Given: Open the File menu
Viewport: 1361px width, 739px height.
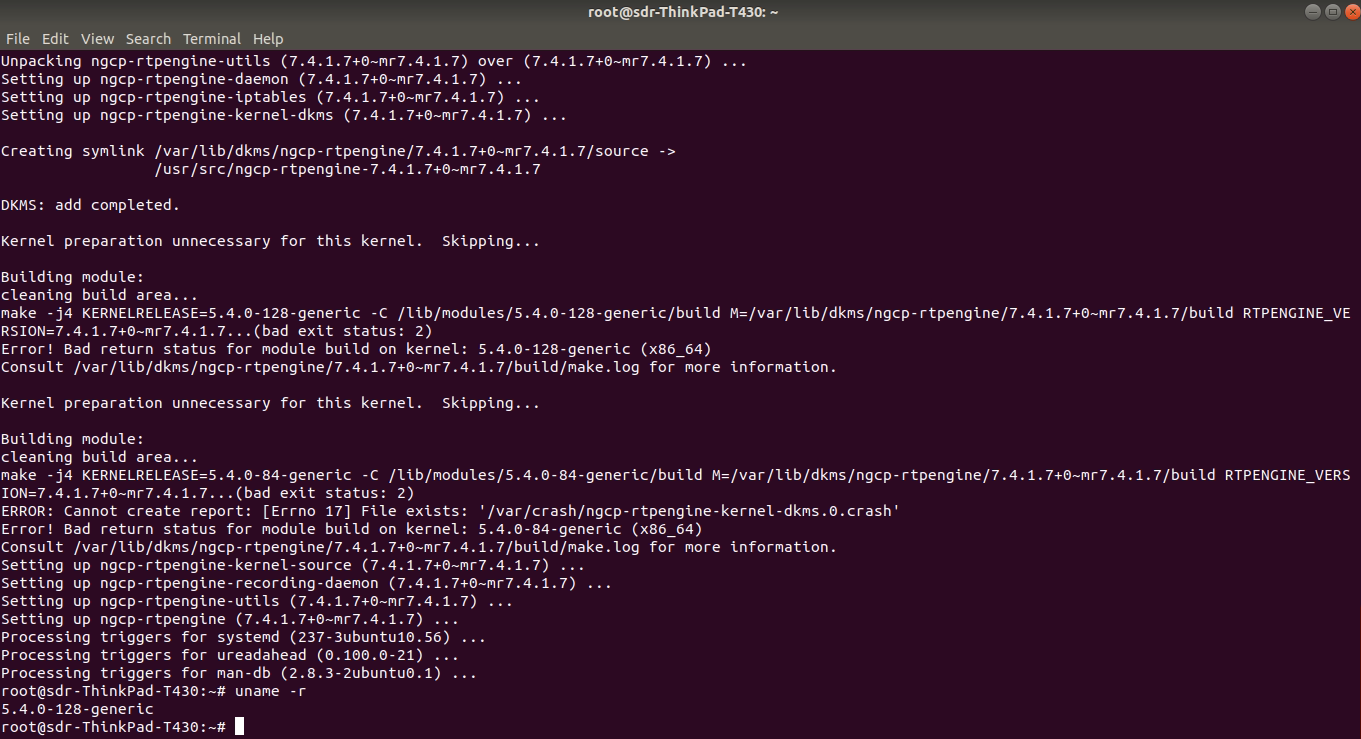Looking at the screenshot, I should (18, 38).
